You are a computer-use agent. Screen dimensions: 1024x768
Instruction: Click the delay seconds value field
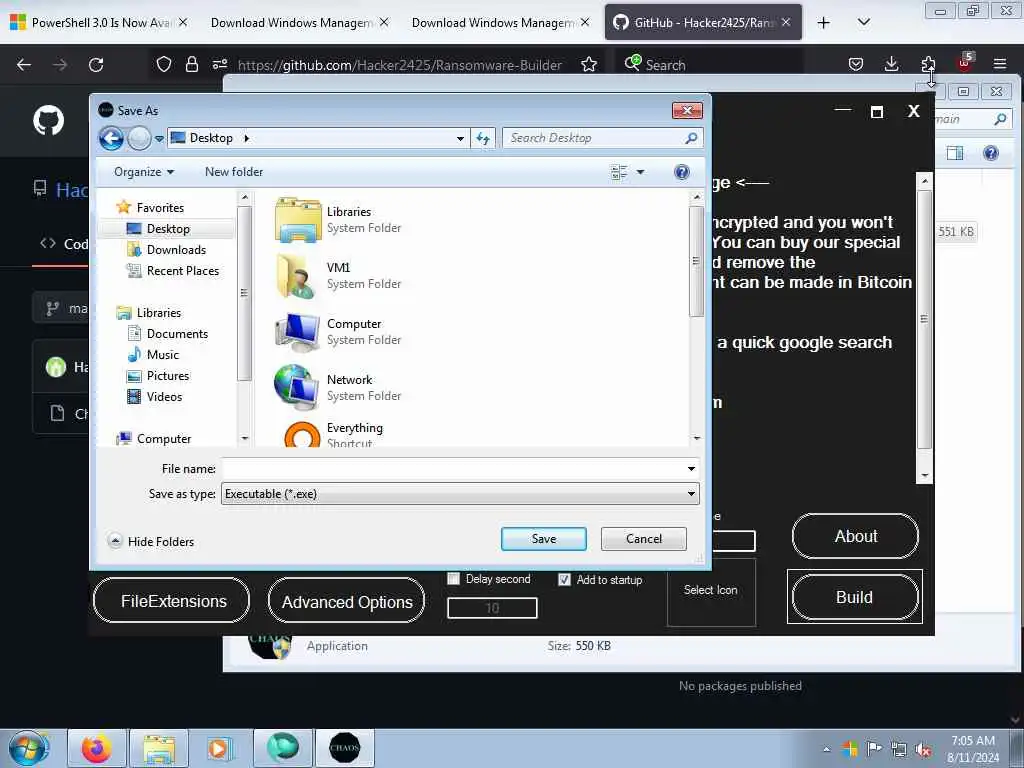[492, 608]
